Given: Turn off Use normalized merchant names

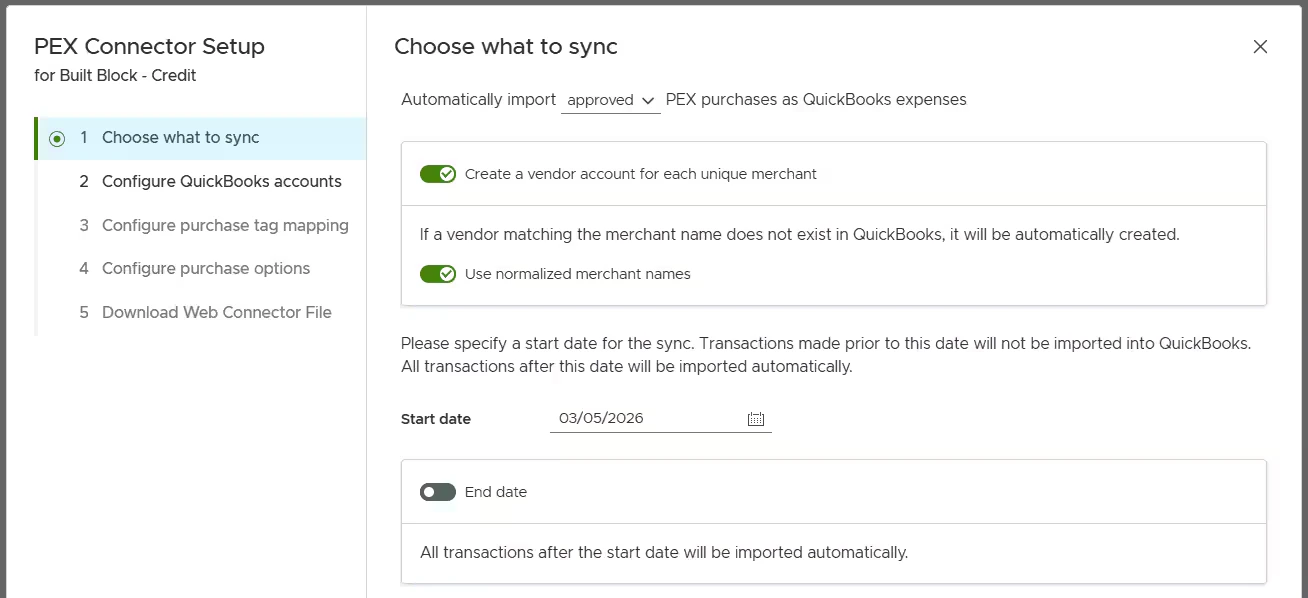Looking at the screenshot, I should coord(438,274).
